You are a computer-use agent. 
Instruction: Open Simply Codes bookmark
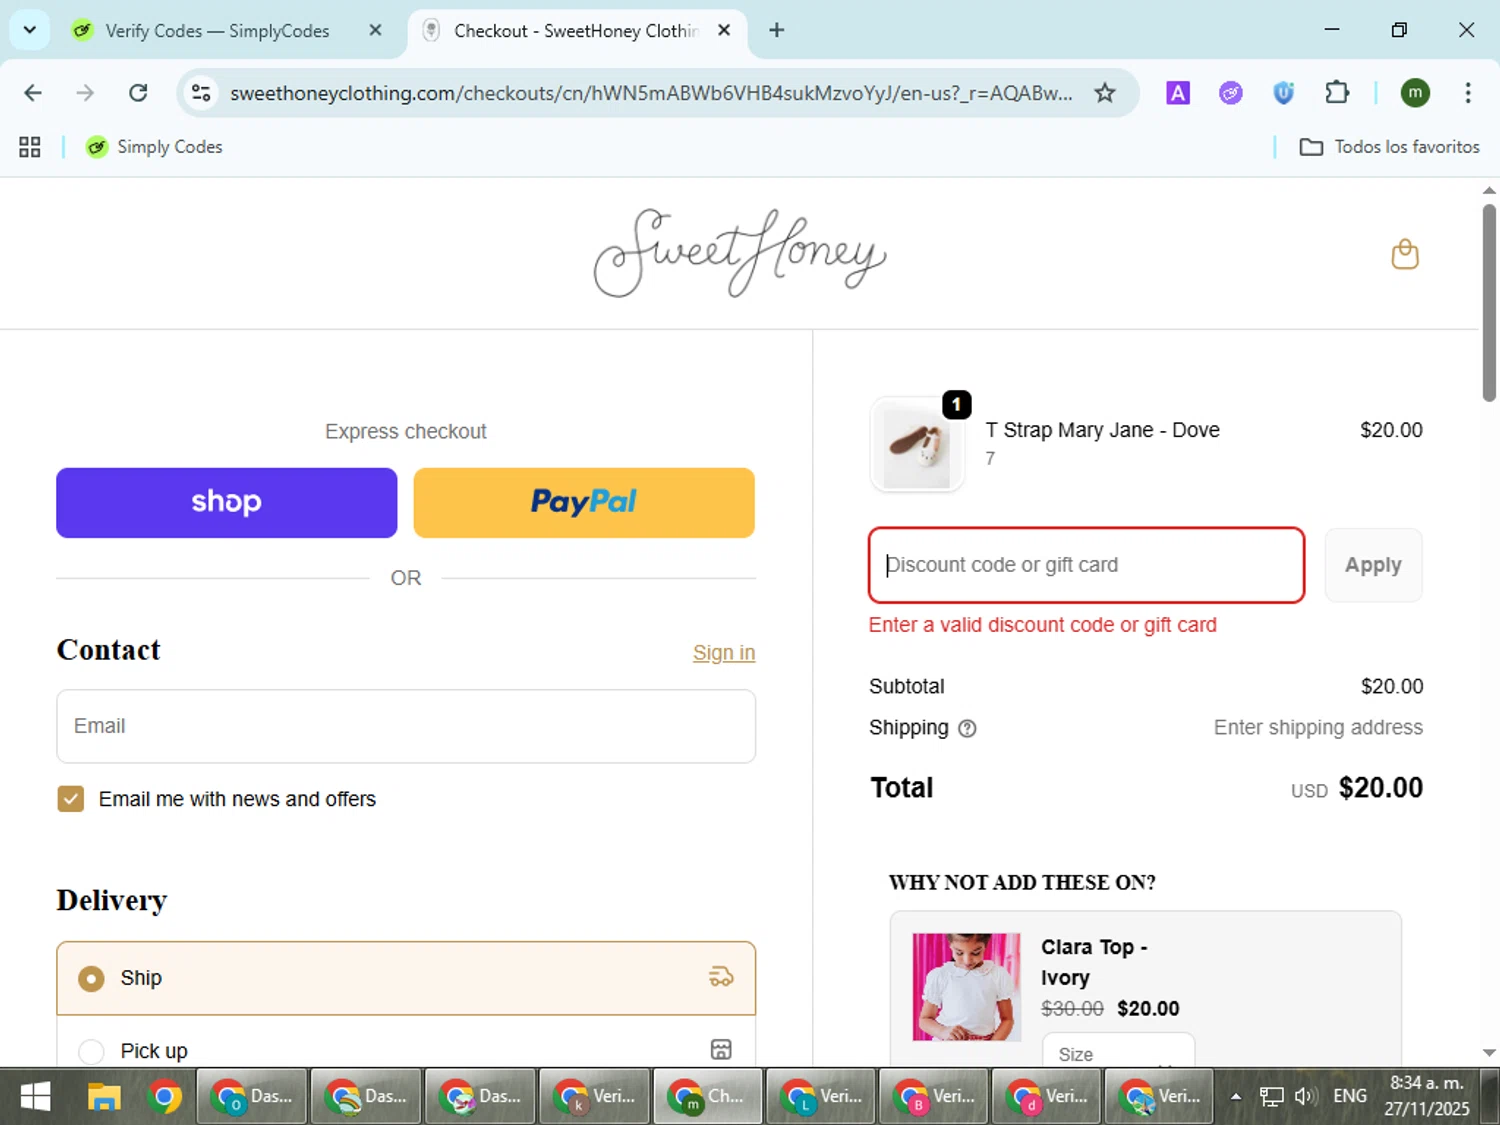pos(154,147)
